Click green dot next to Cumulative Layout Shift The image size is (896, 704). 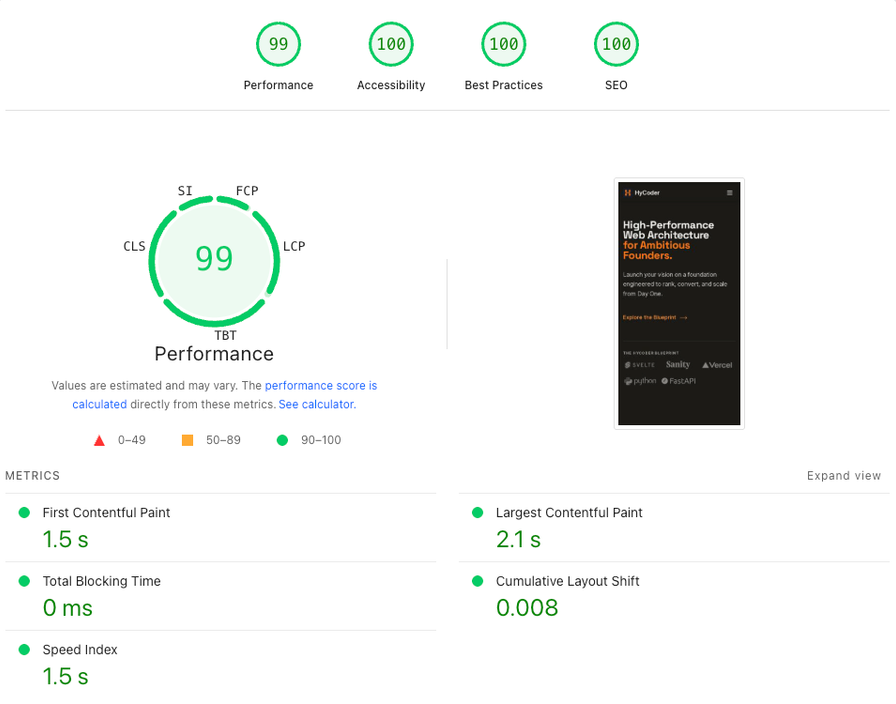click(x=477, y=581)
